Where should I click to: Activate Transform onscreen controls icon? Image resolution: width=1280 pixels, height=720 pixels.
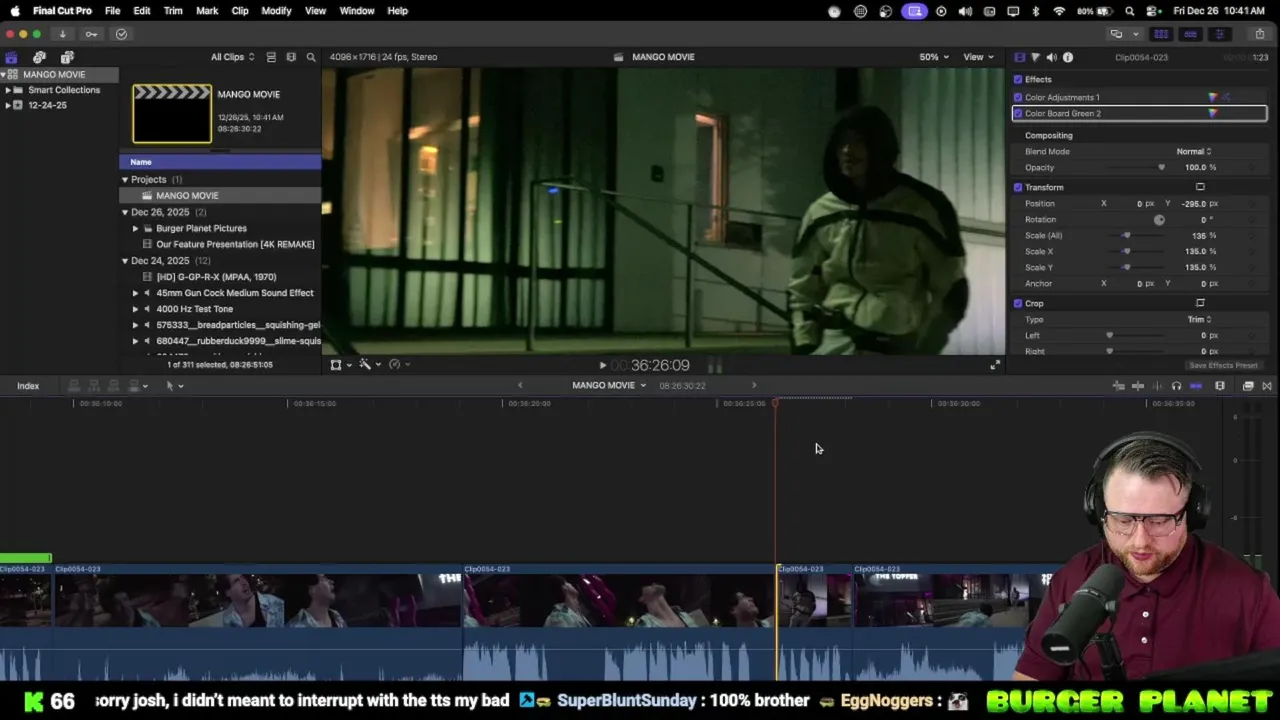coord(1200,187)
